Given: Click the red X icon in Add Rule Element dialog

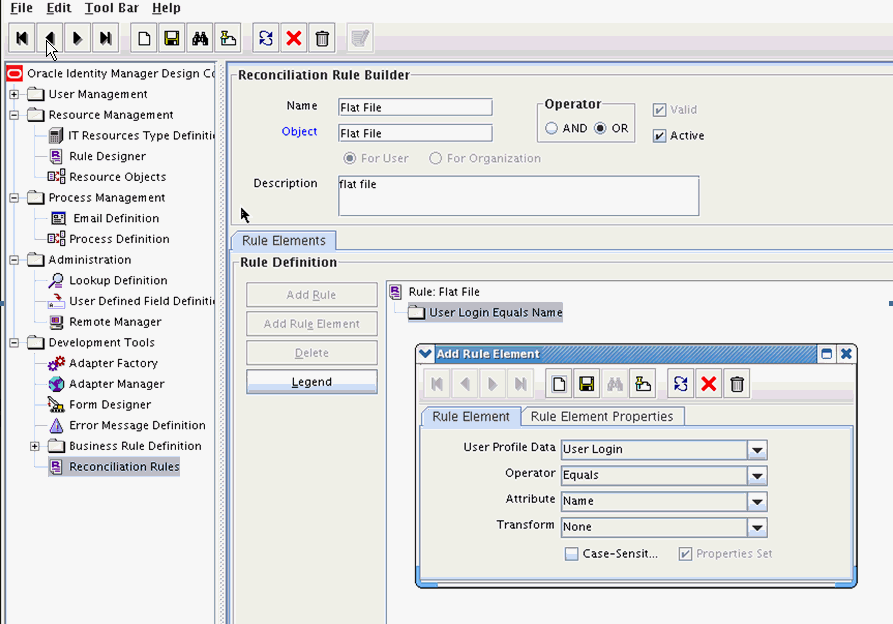Looking at the screenshot, I should click(709, 384).
